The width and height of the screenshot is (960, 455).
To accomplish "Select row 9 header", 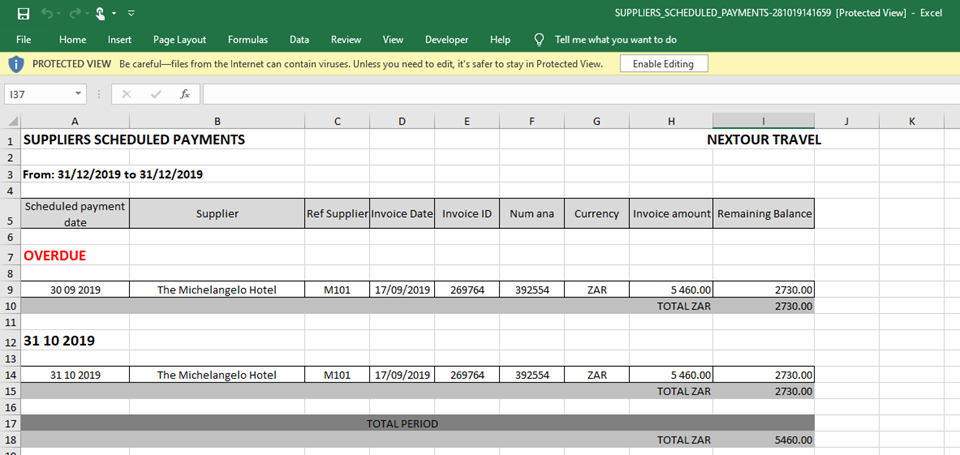I will pyautogui.click(x=10, y=290).
